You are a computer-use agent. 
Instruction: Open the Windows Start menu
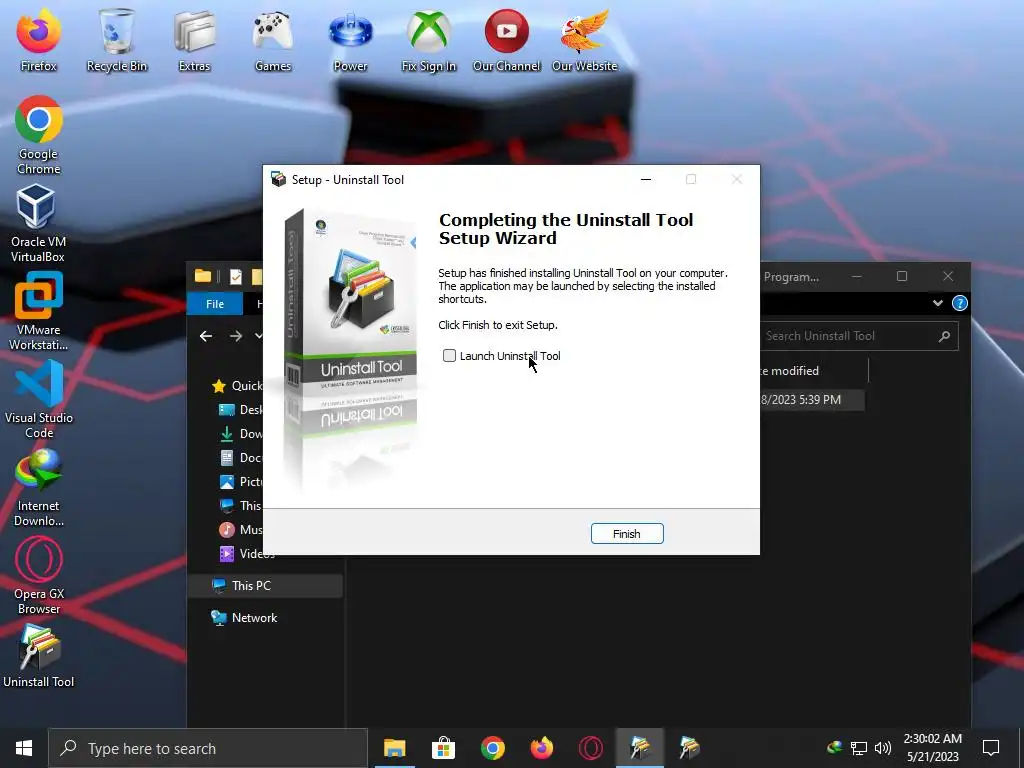point(24,748)
